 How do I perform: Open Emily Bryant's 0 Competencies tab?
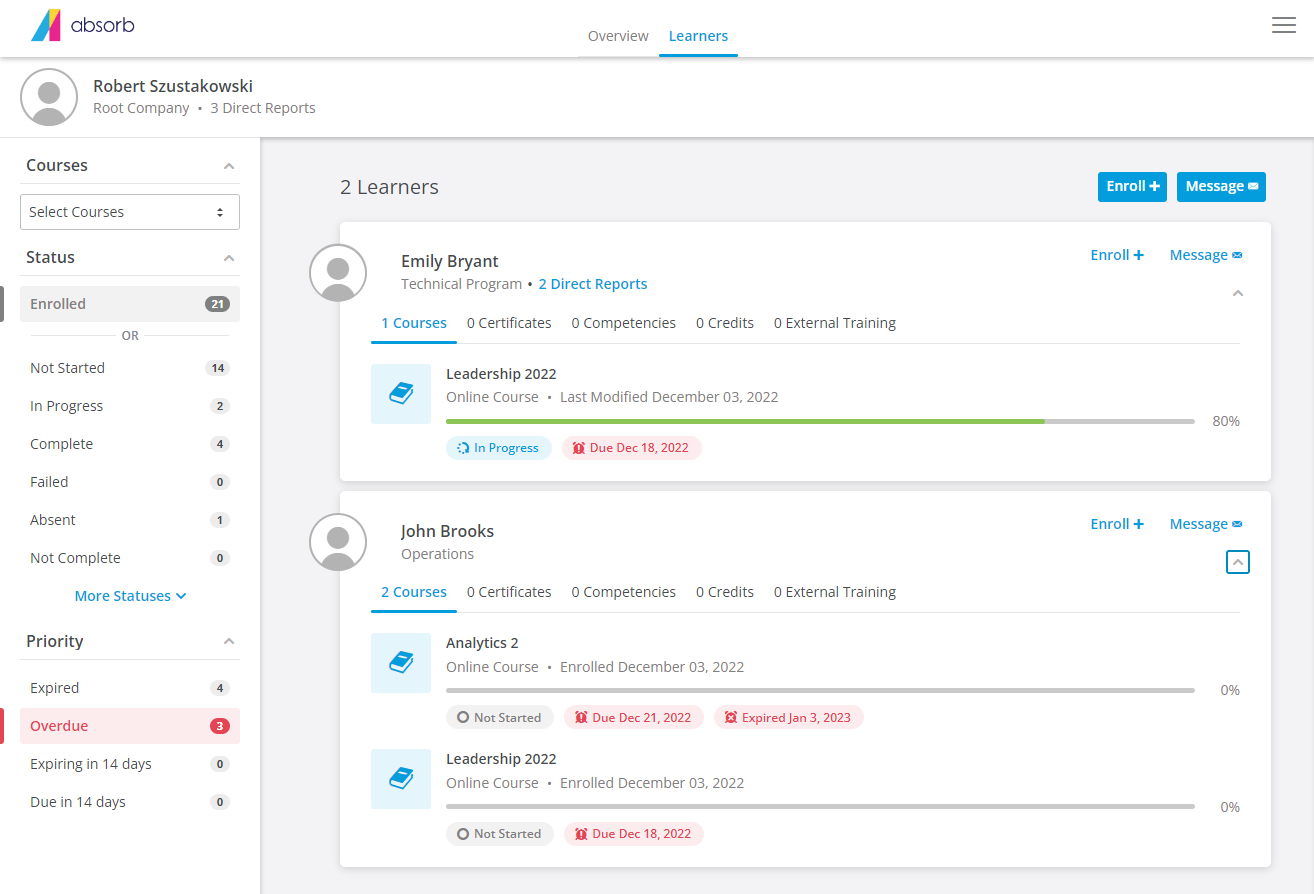pyautogui.click(x=624, y=323)
